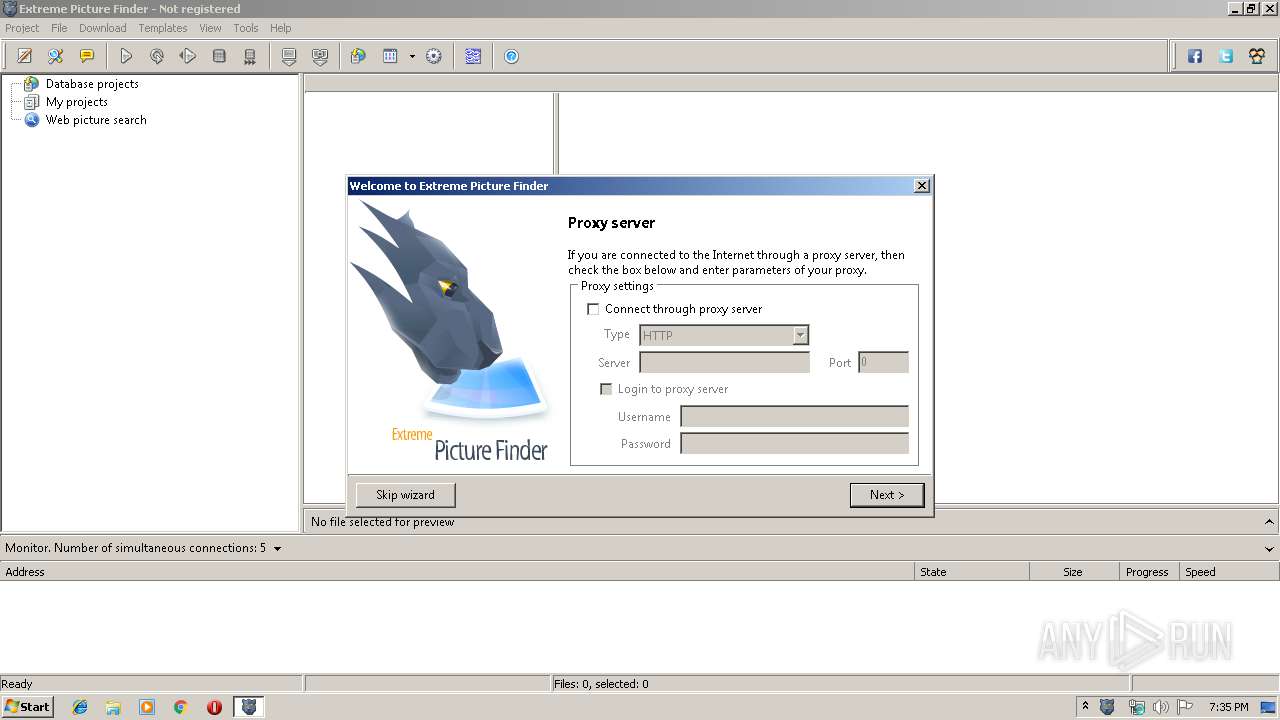1280x720 pixels.
Task: Click the Progress column header
Action: [x=1148, y=572]
